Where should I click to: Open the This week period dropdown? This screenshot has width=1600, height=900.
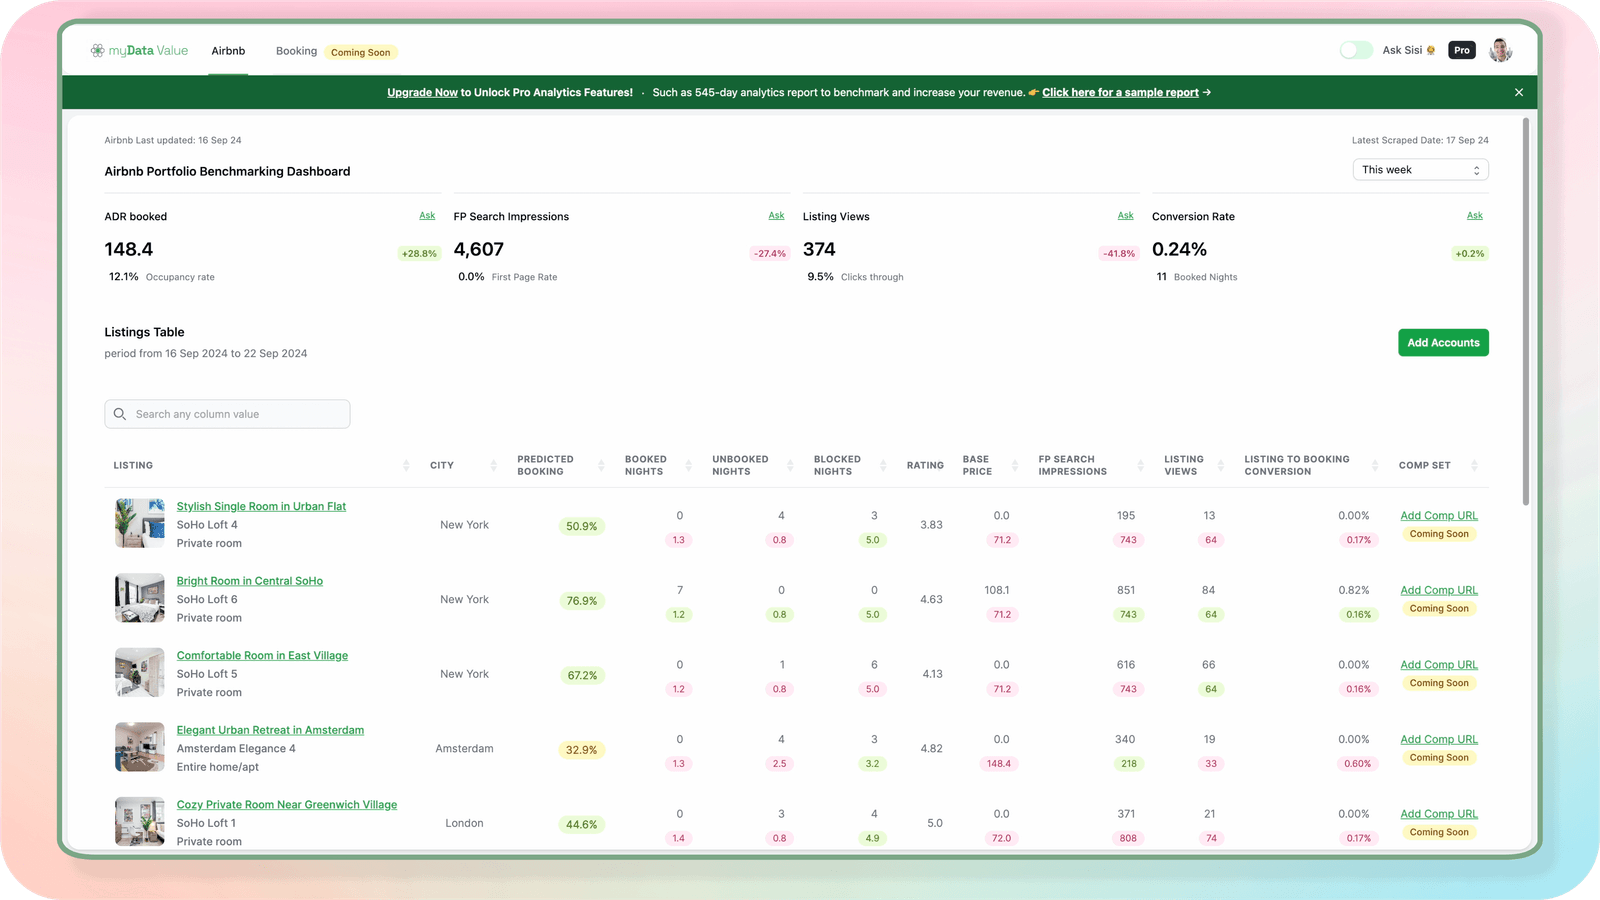click(1420, 170)
